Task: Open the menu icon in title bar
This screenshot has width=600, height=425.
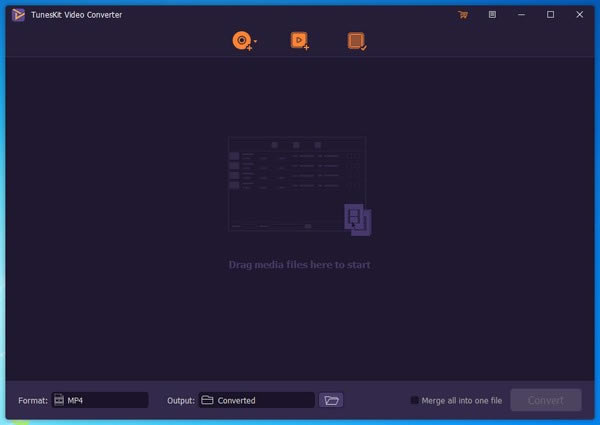Action: tap(492, 15)
